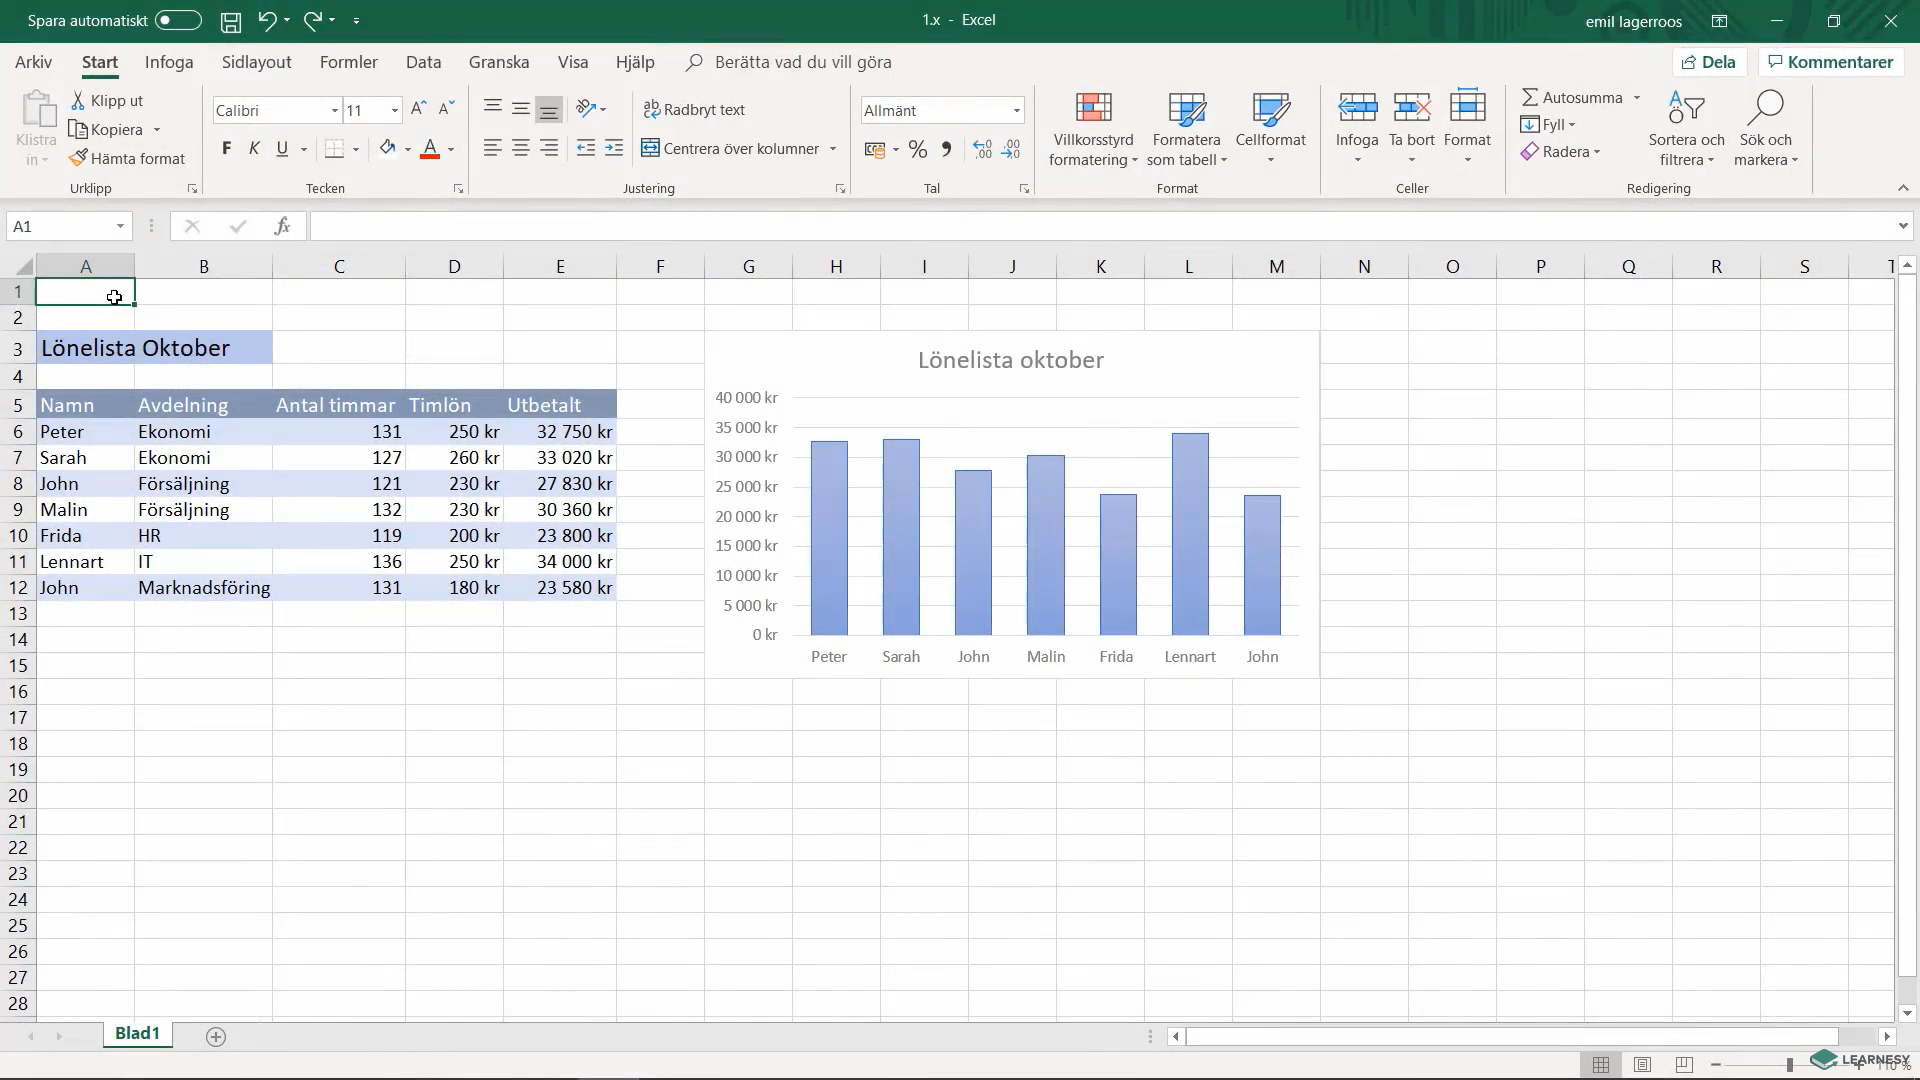Click the Undo arrow icon

coord(266,20)
